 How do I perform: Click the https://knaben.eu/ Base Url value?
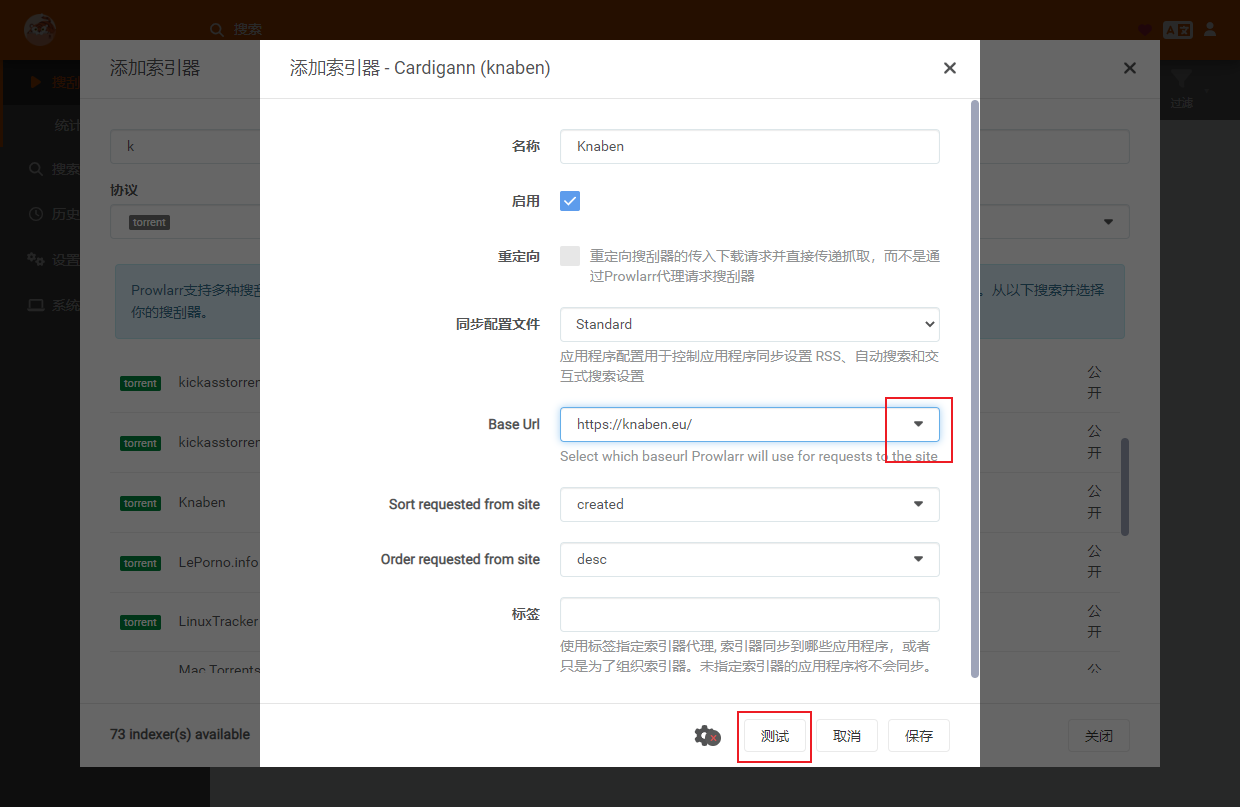(634, 424)
